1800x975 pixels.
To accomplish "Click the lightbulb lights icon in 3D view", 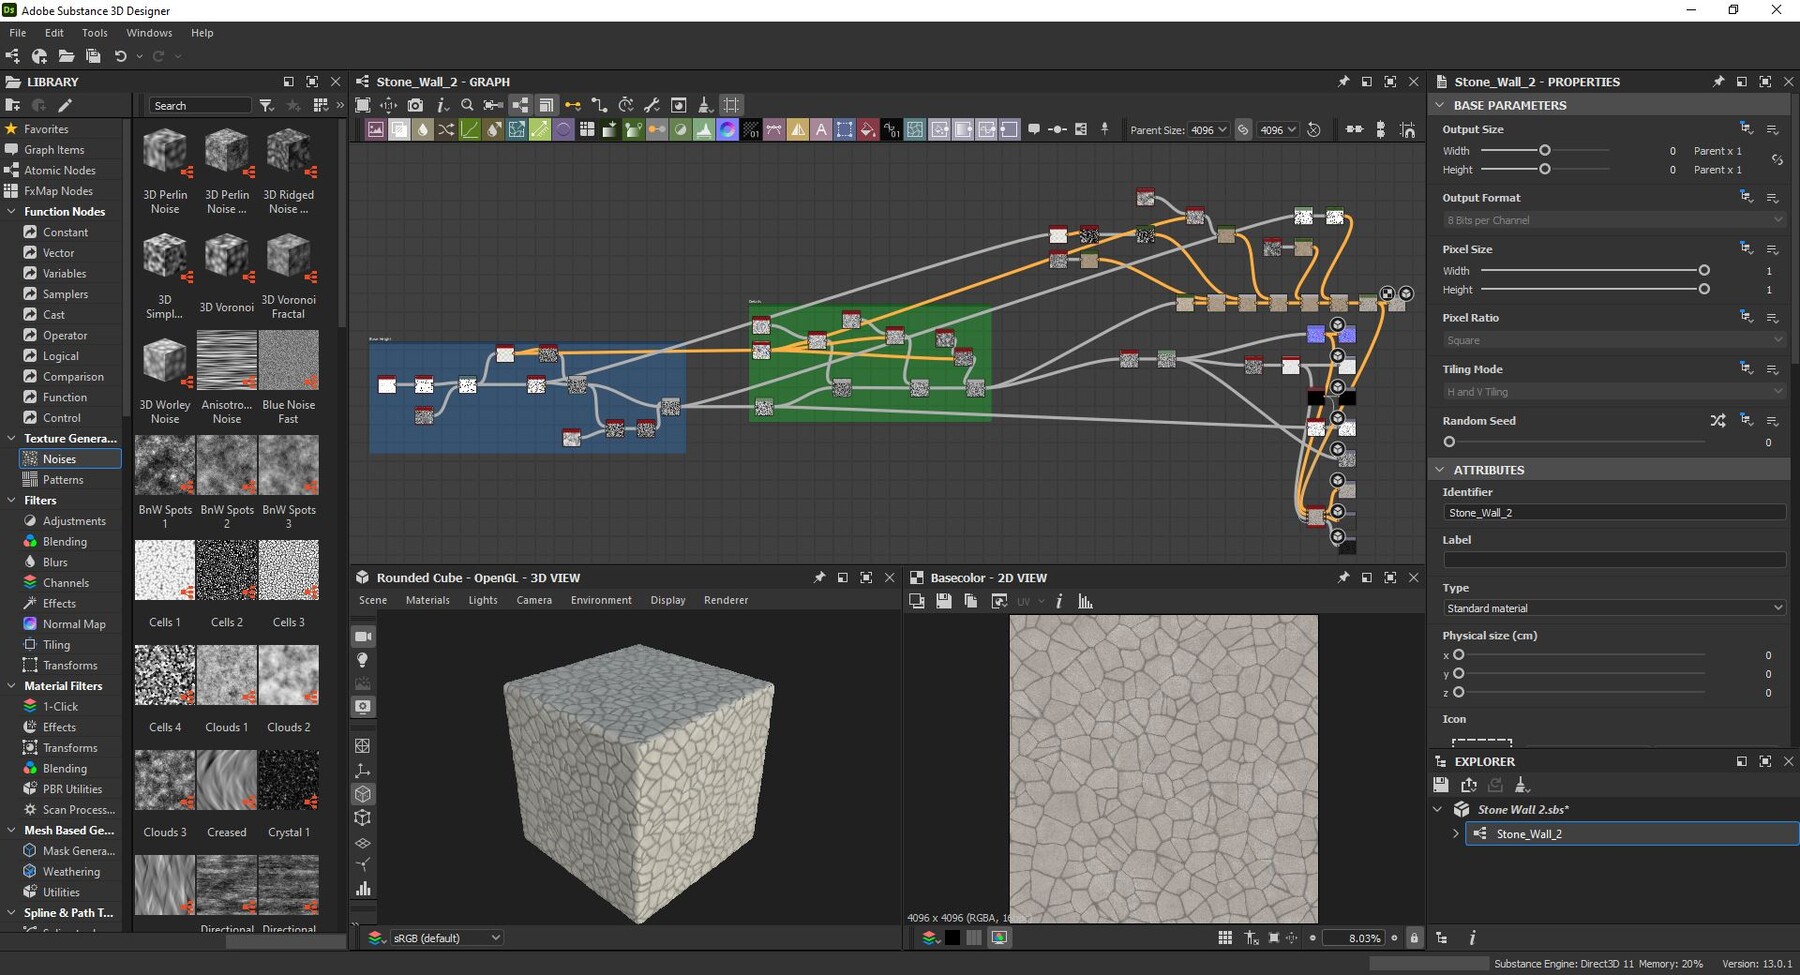I will pos(363,660).
